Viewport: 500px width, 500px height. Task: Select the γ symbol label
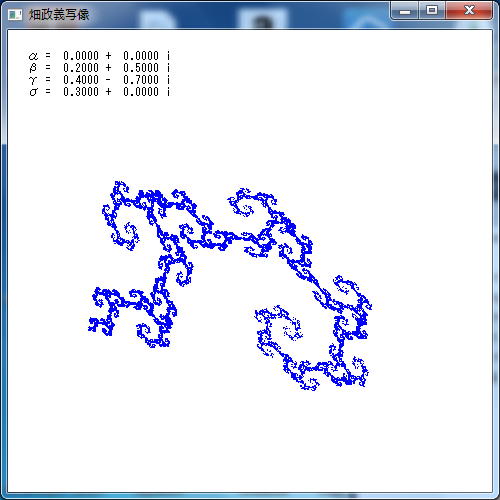click(33, 80)
